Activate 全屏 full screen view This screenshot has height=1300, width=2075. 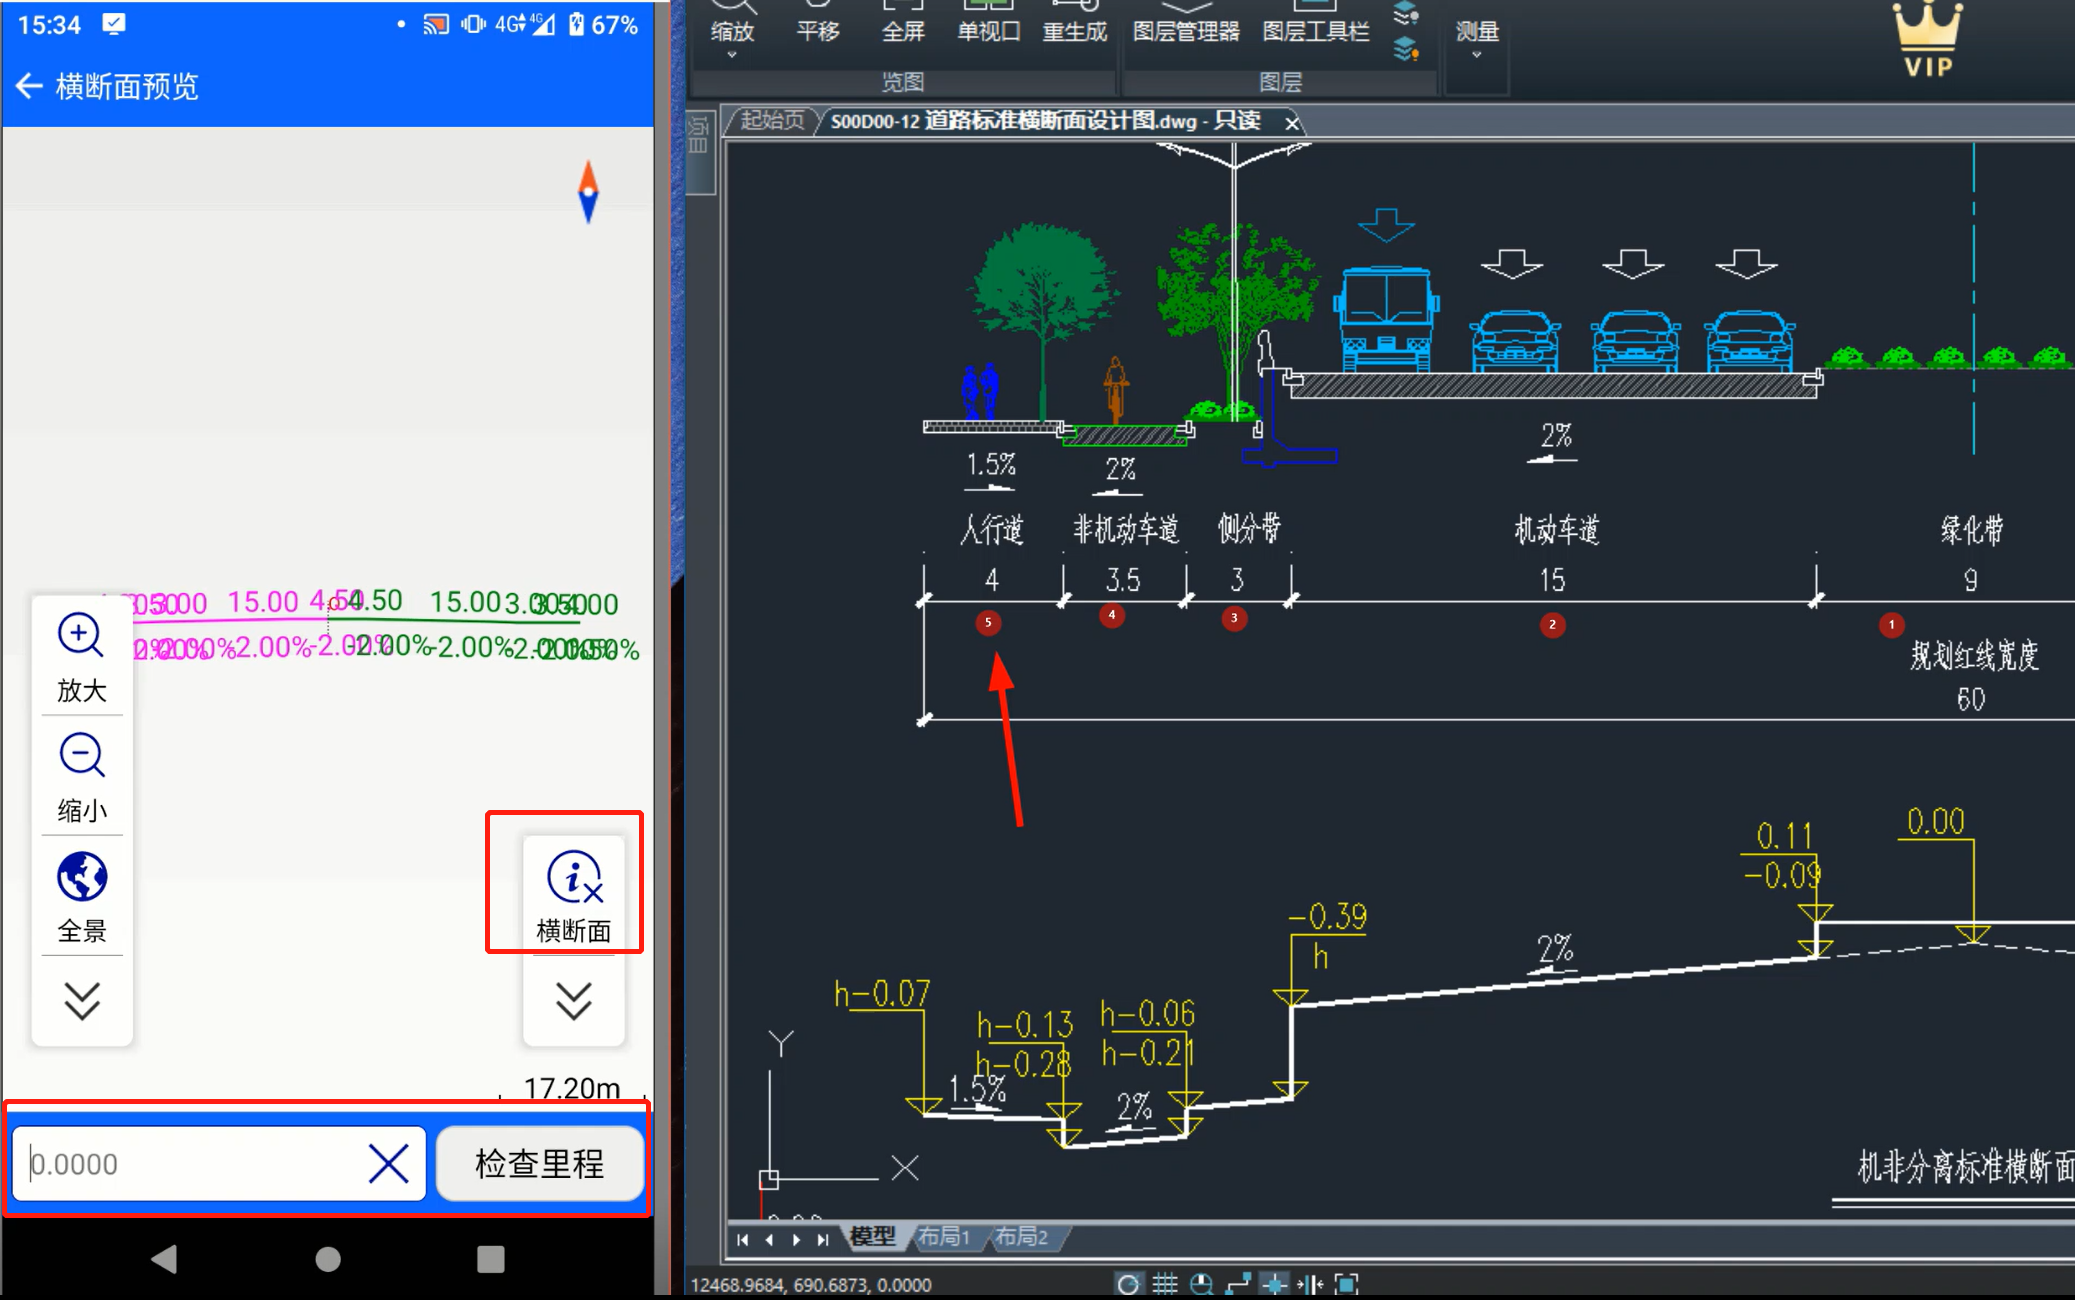tap(903, 22)
